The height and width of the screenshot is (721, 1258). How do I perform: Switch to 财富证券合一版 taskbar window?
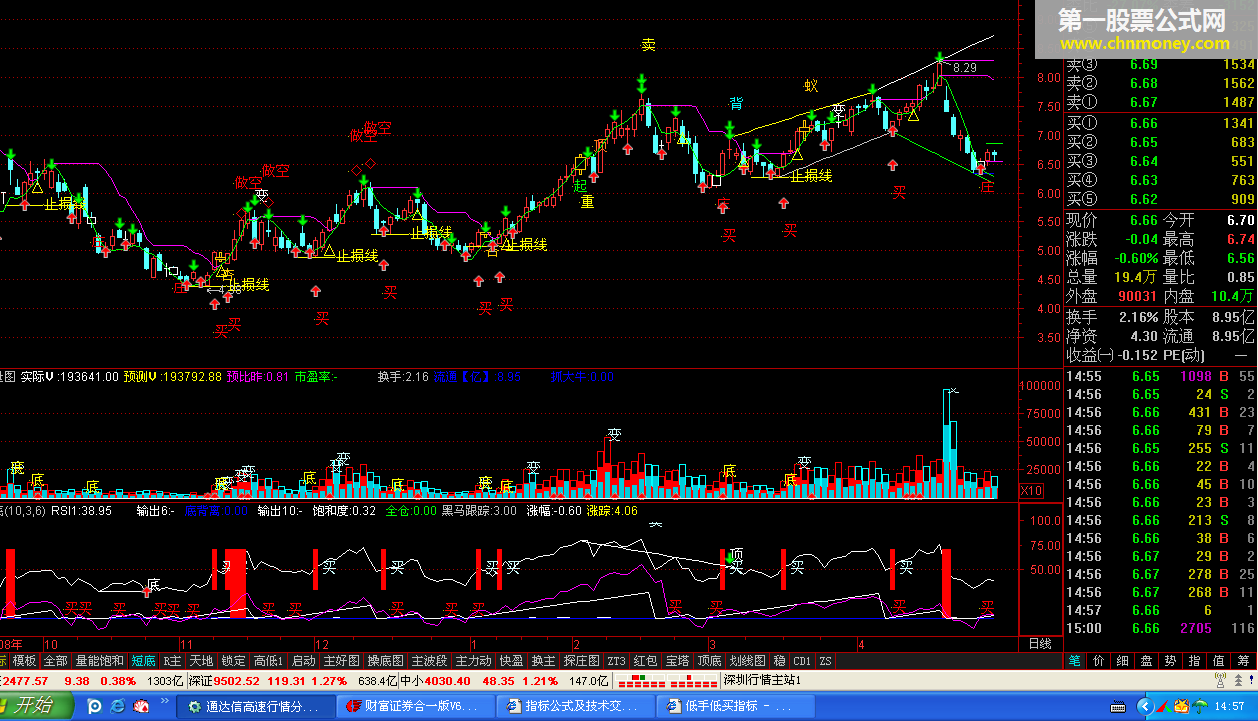pos(414,706)
